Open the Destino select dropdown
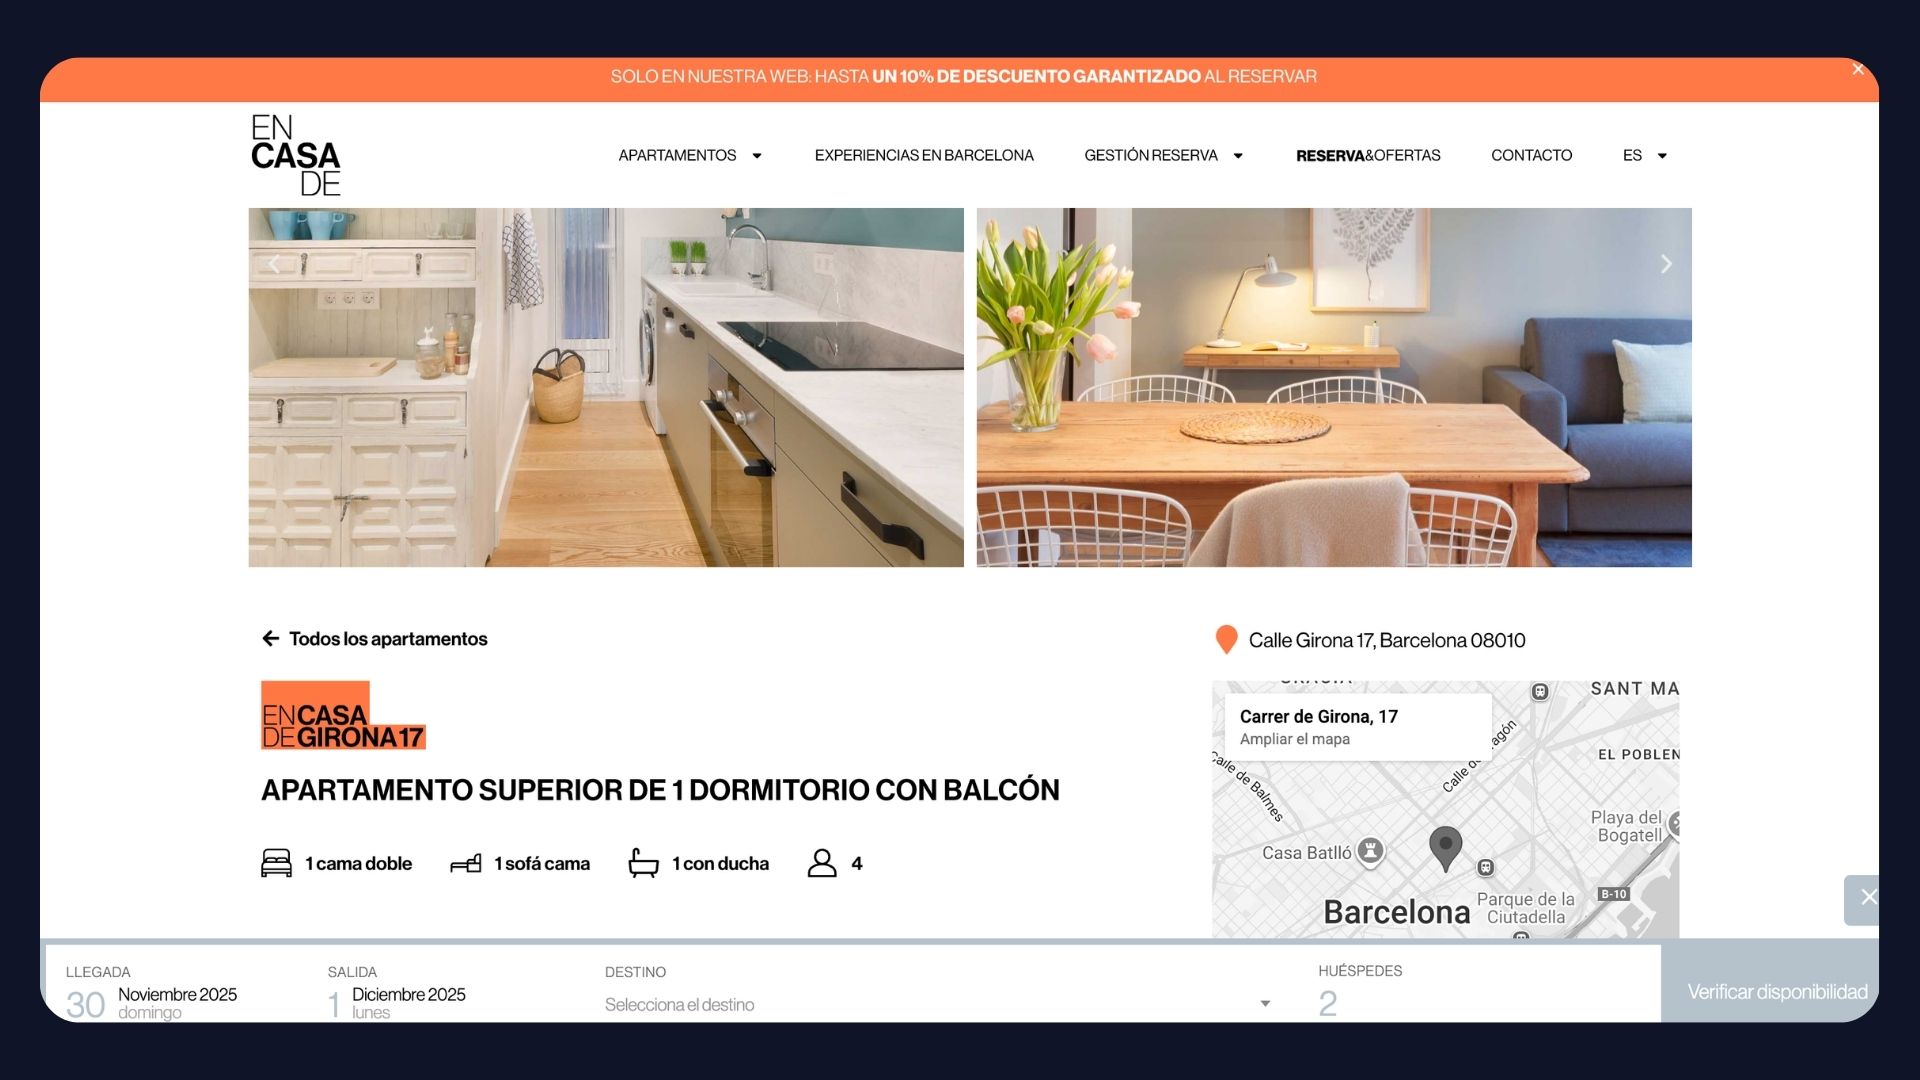This screenshot has height=1080, width=1920. [937, 1004]
